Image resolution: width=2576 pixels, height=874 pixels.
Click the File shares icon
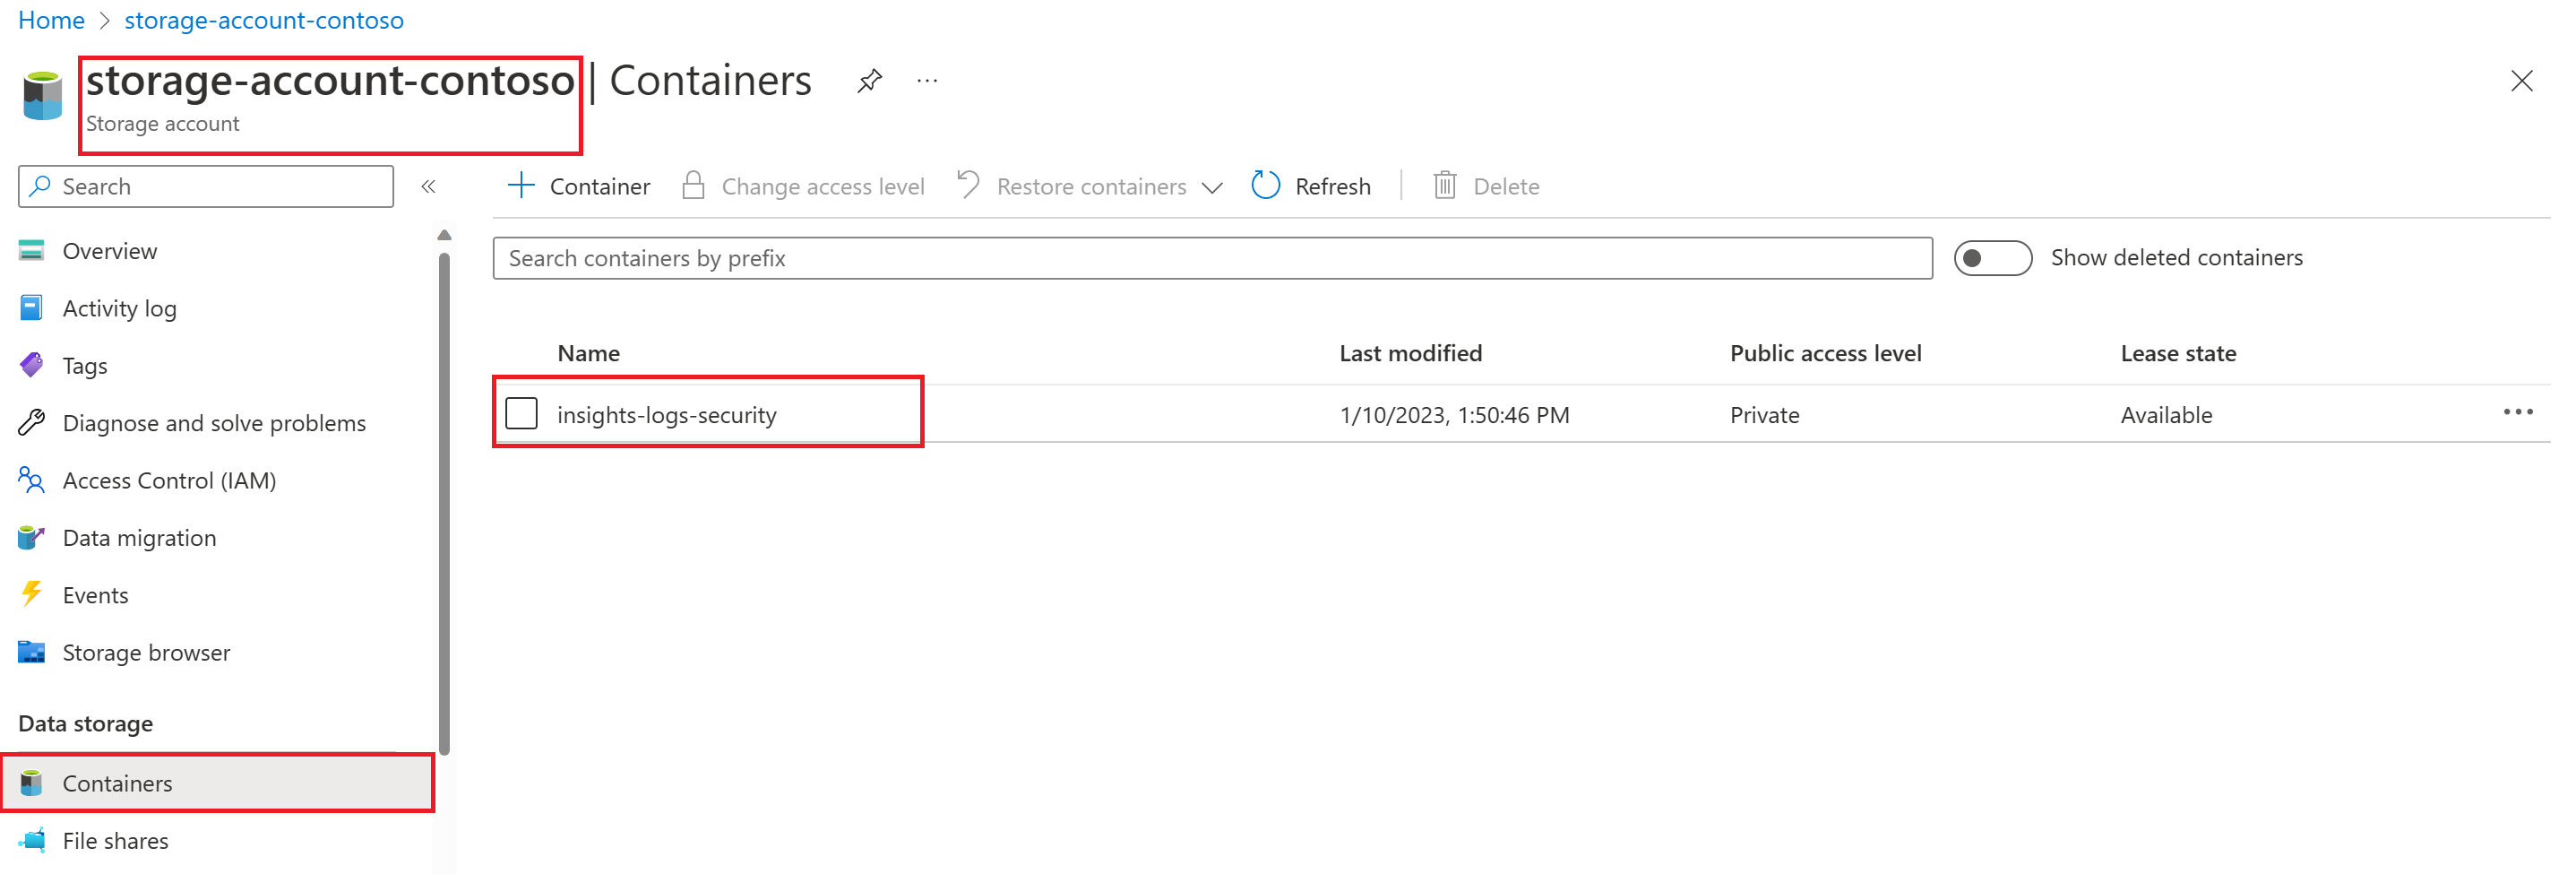coord(31,840)
